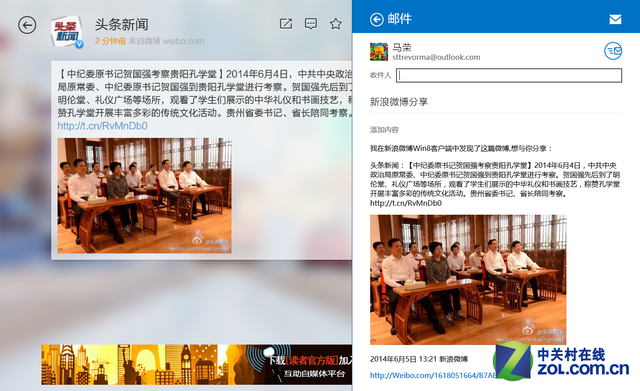Open the comment icon in Weibo header

[311, 24]
